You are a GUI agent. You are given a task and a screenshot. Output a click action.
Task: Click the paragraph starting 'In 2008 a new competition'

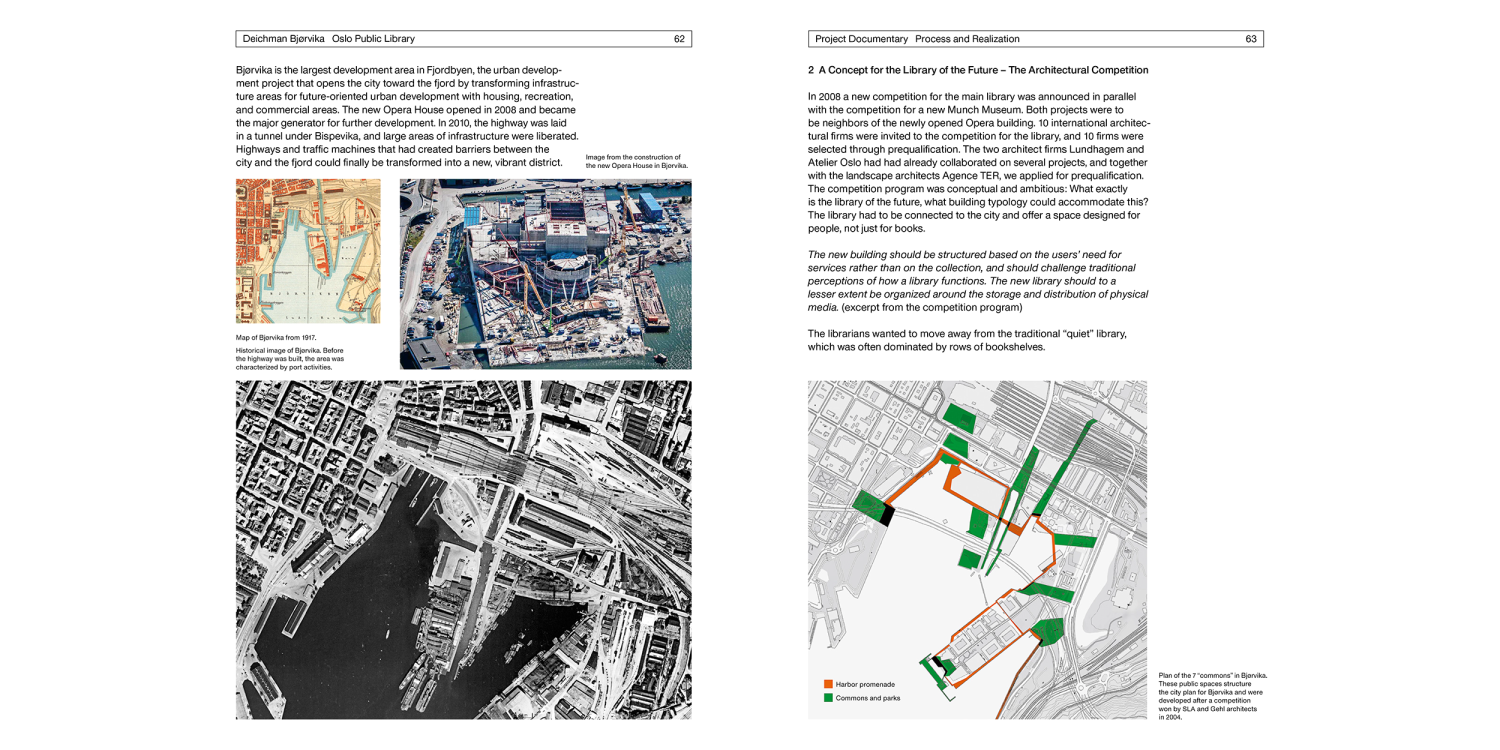point(977,162)
